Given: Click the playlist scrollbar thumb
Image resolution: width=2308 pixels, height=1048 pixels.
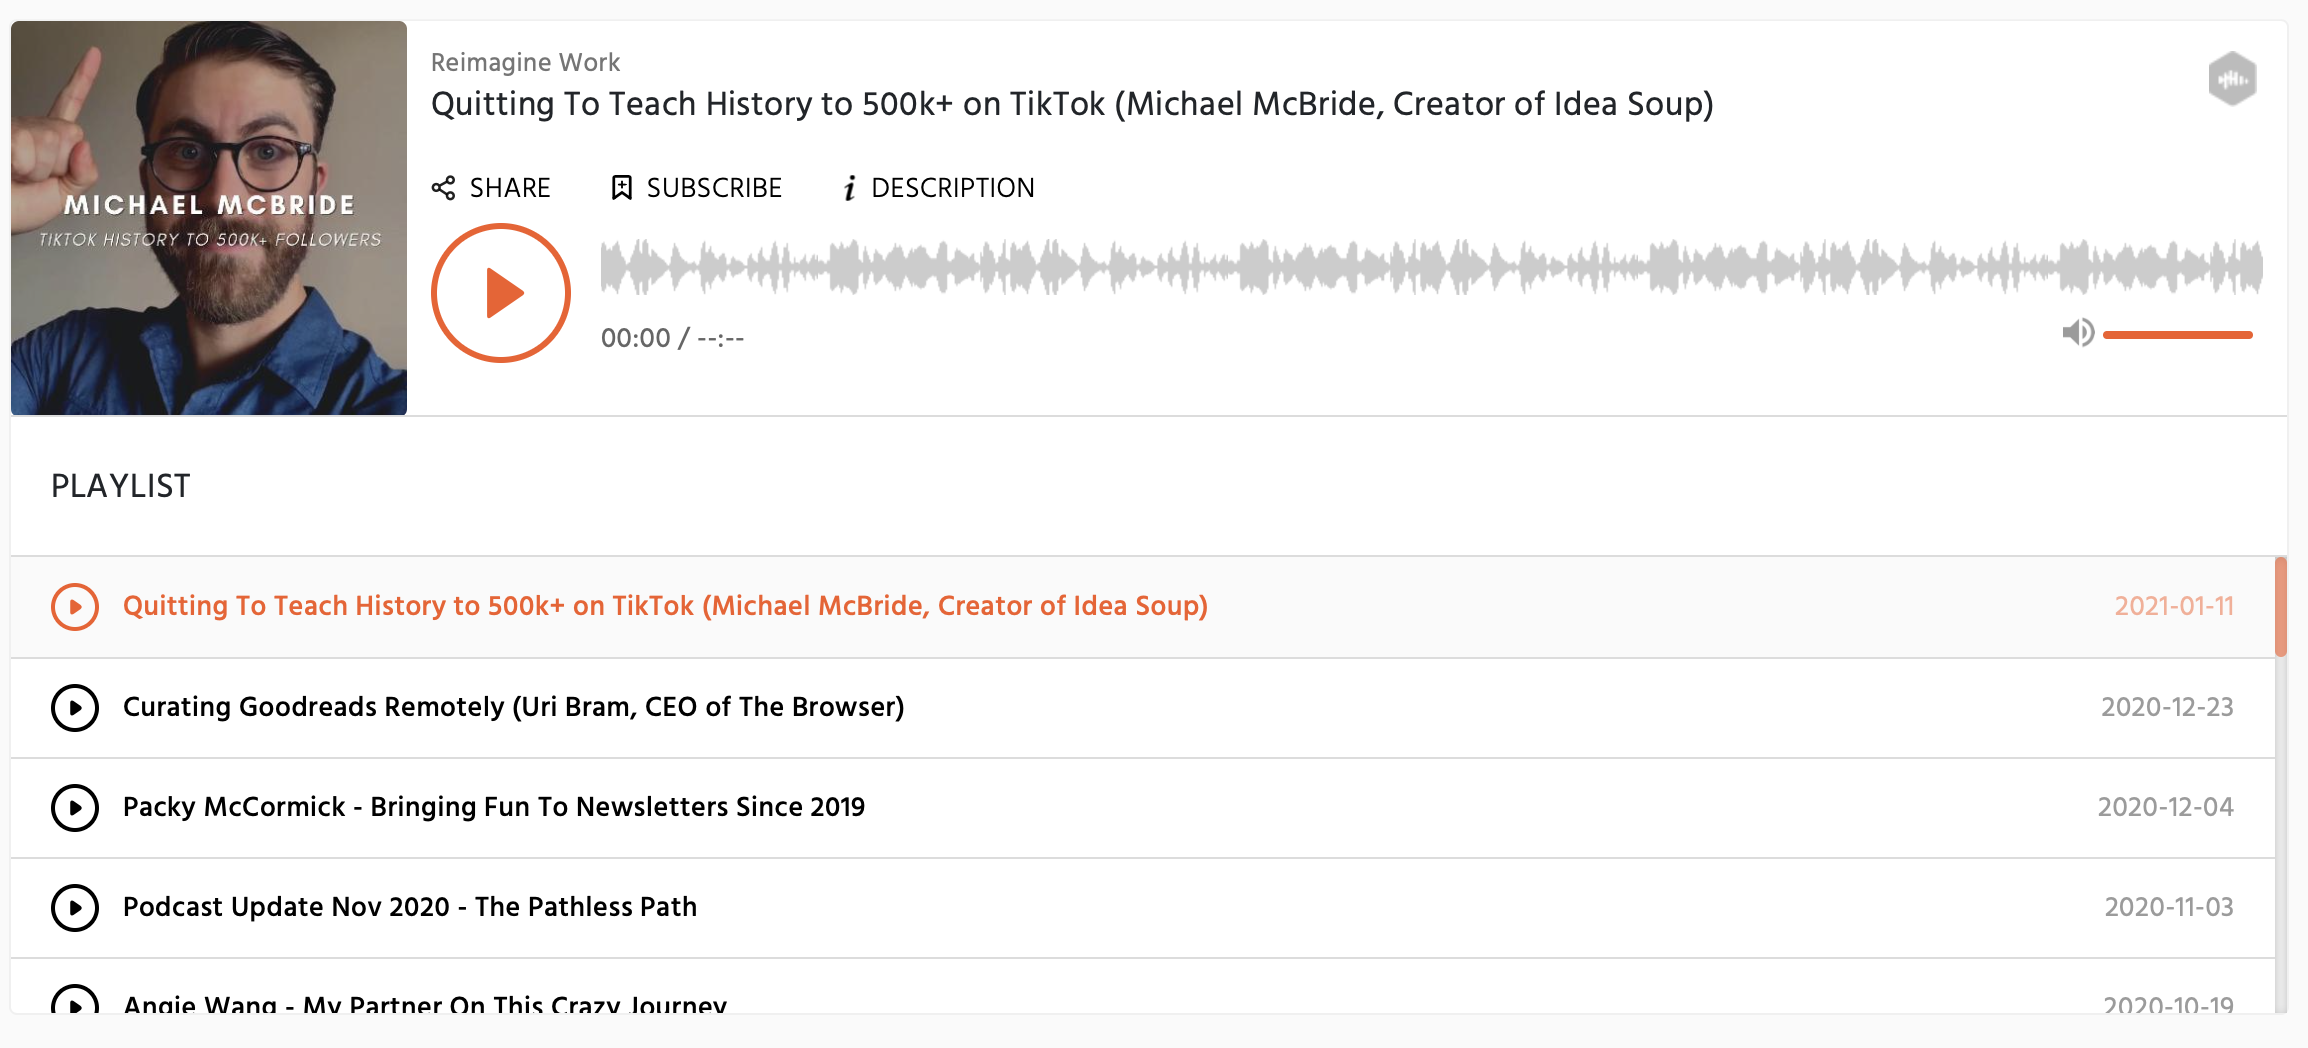Looking at the screenshot, I should (2281, 607).
